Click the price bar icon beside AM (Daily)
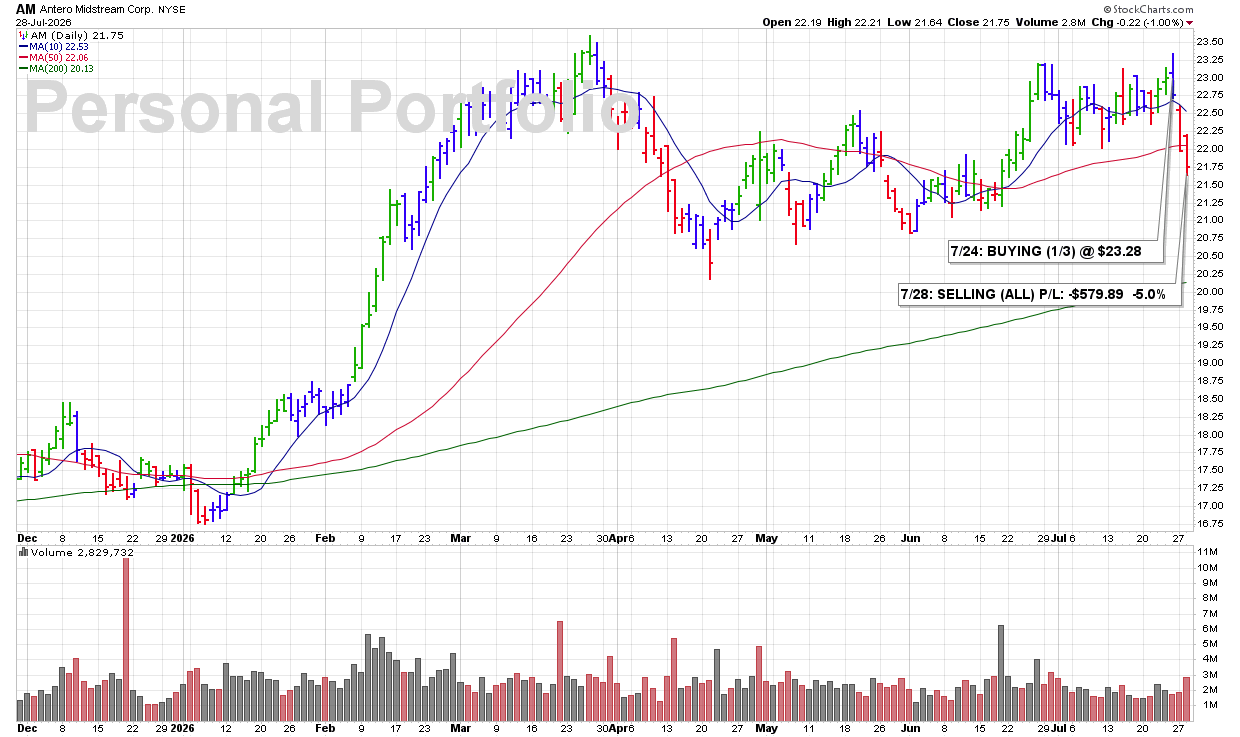Viewport: 1240px width, 737px height. click(x=22, y=35)
